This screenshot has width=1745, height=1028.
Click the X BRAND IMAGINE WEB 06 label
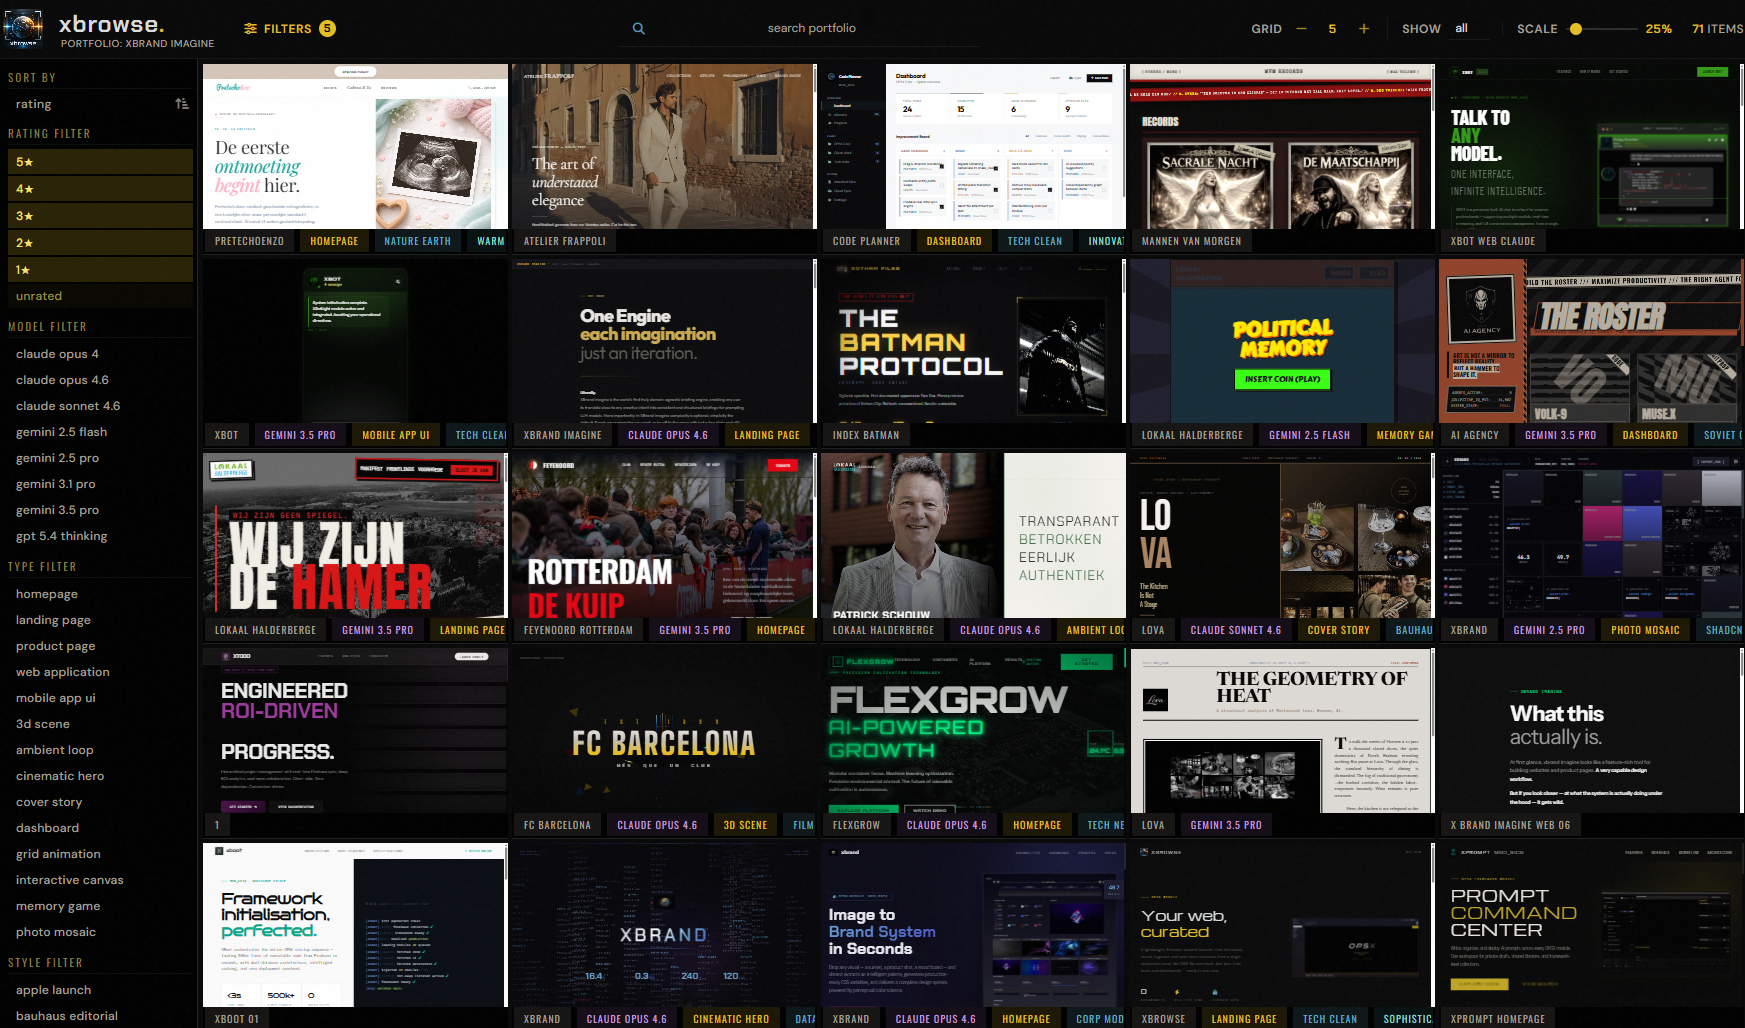click(x=1510, y=825)
